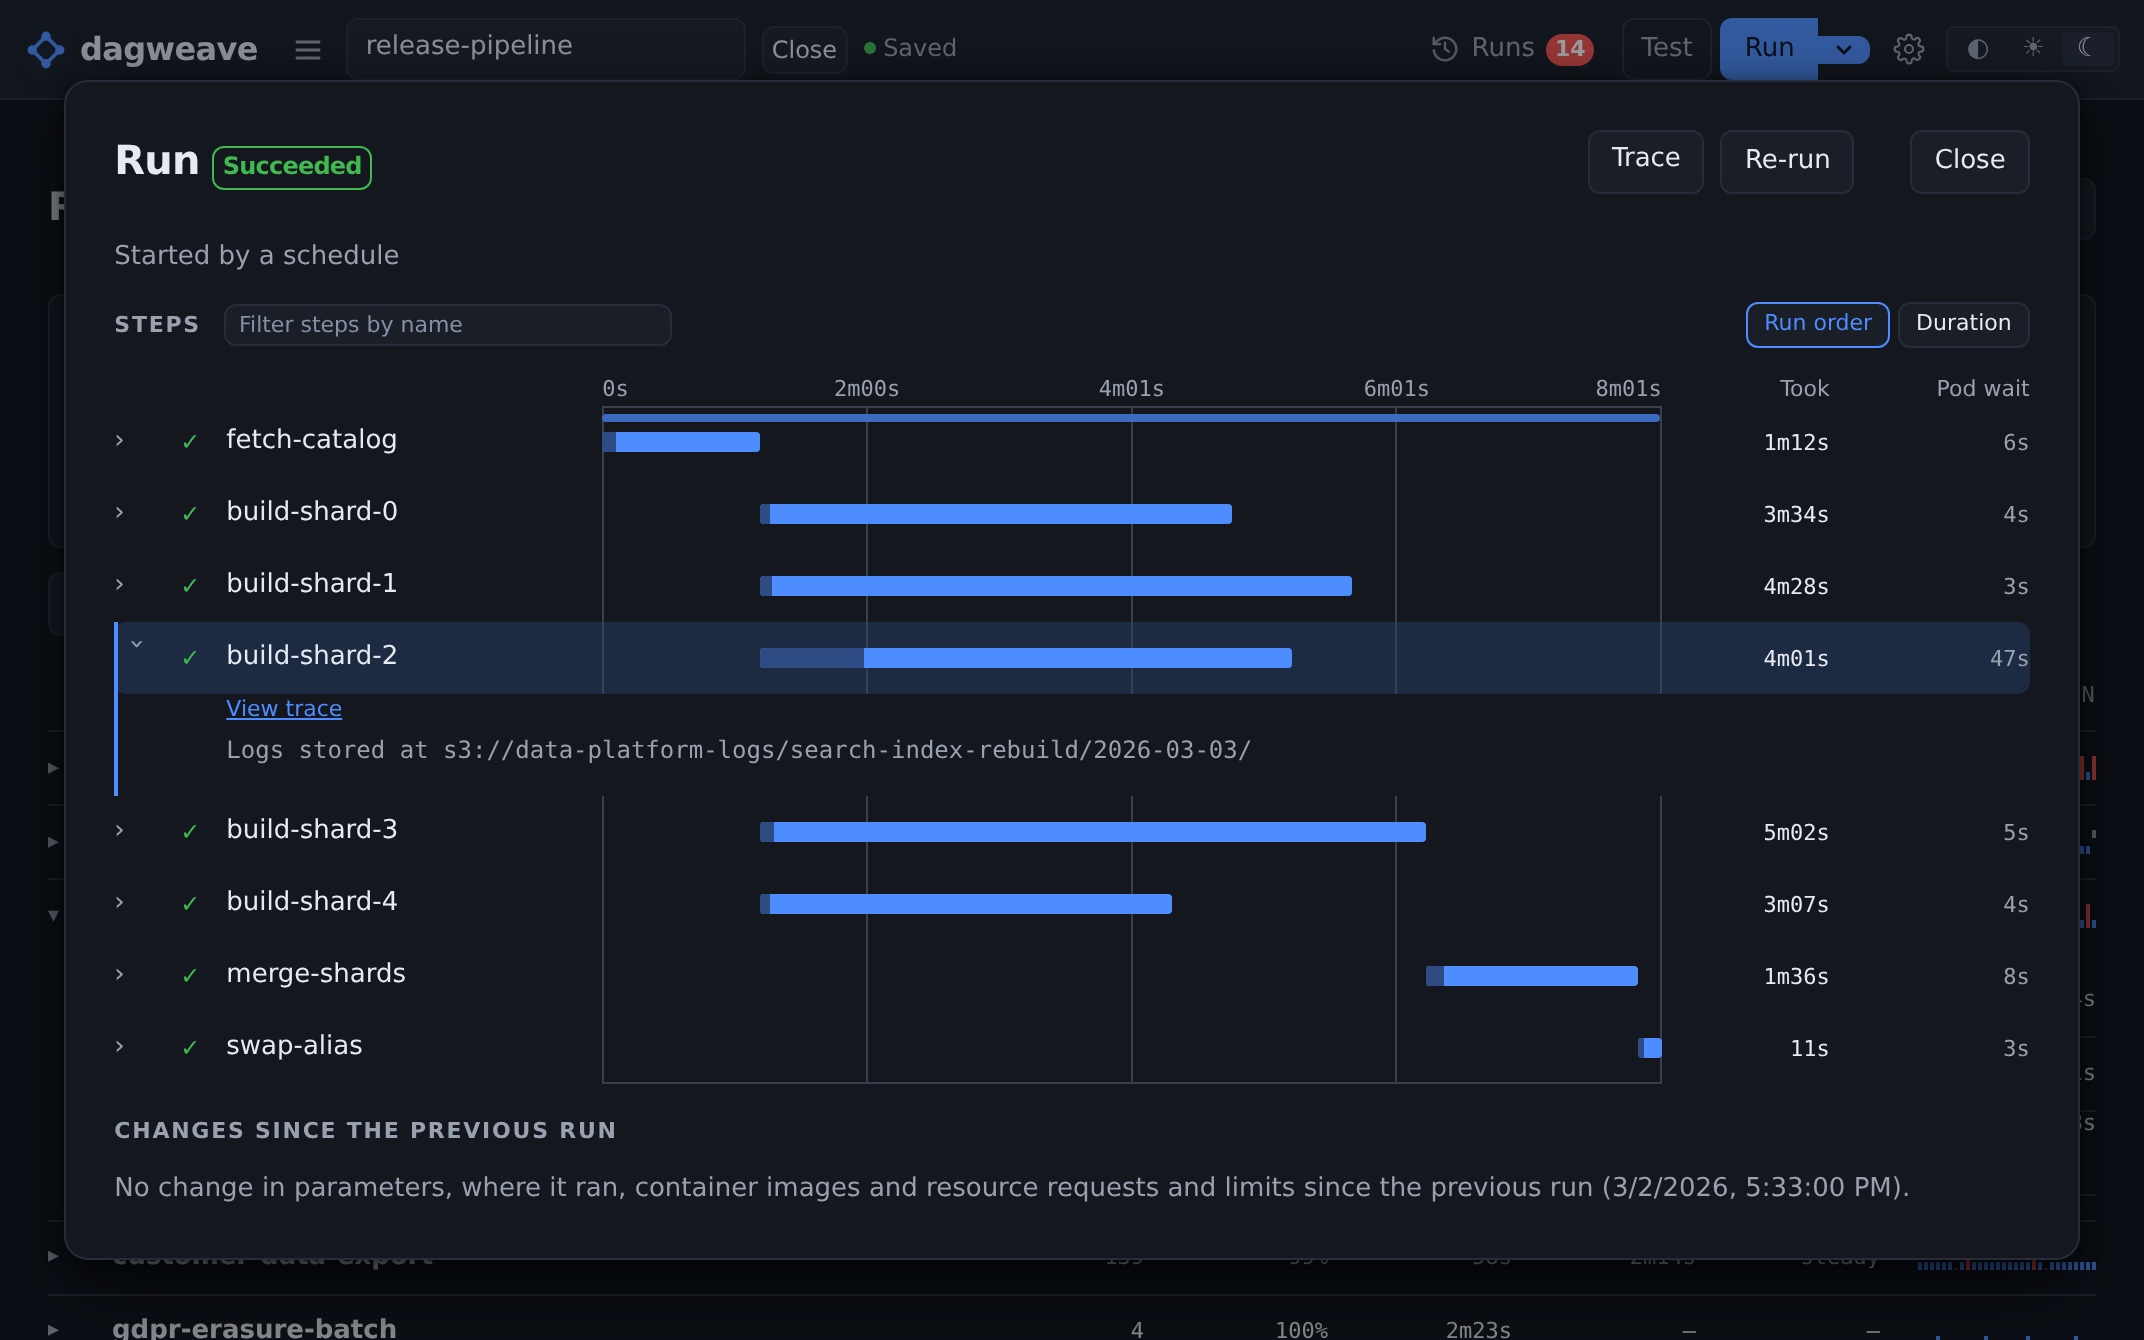2144x1340 pixels.
Task: Click the build-shard-3 success checkmark
Action: point(190,832)
